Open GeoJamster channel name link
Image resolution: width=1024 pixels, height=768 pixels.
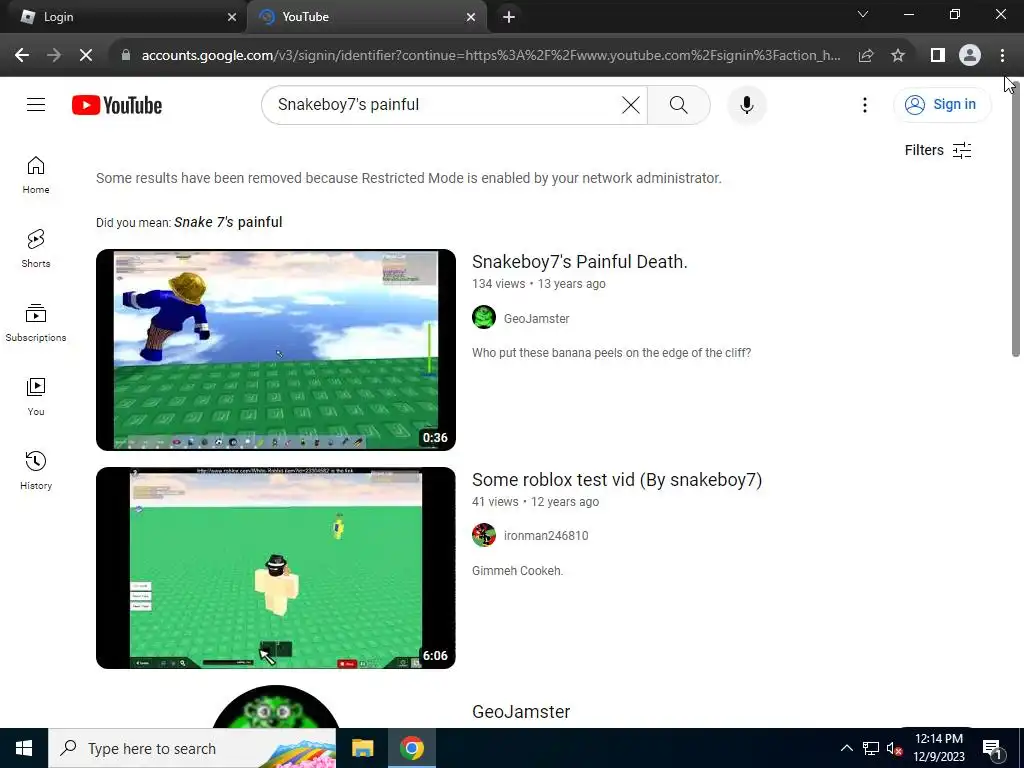click(536, 319)
